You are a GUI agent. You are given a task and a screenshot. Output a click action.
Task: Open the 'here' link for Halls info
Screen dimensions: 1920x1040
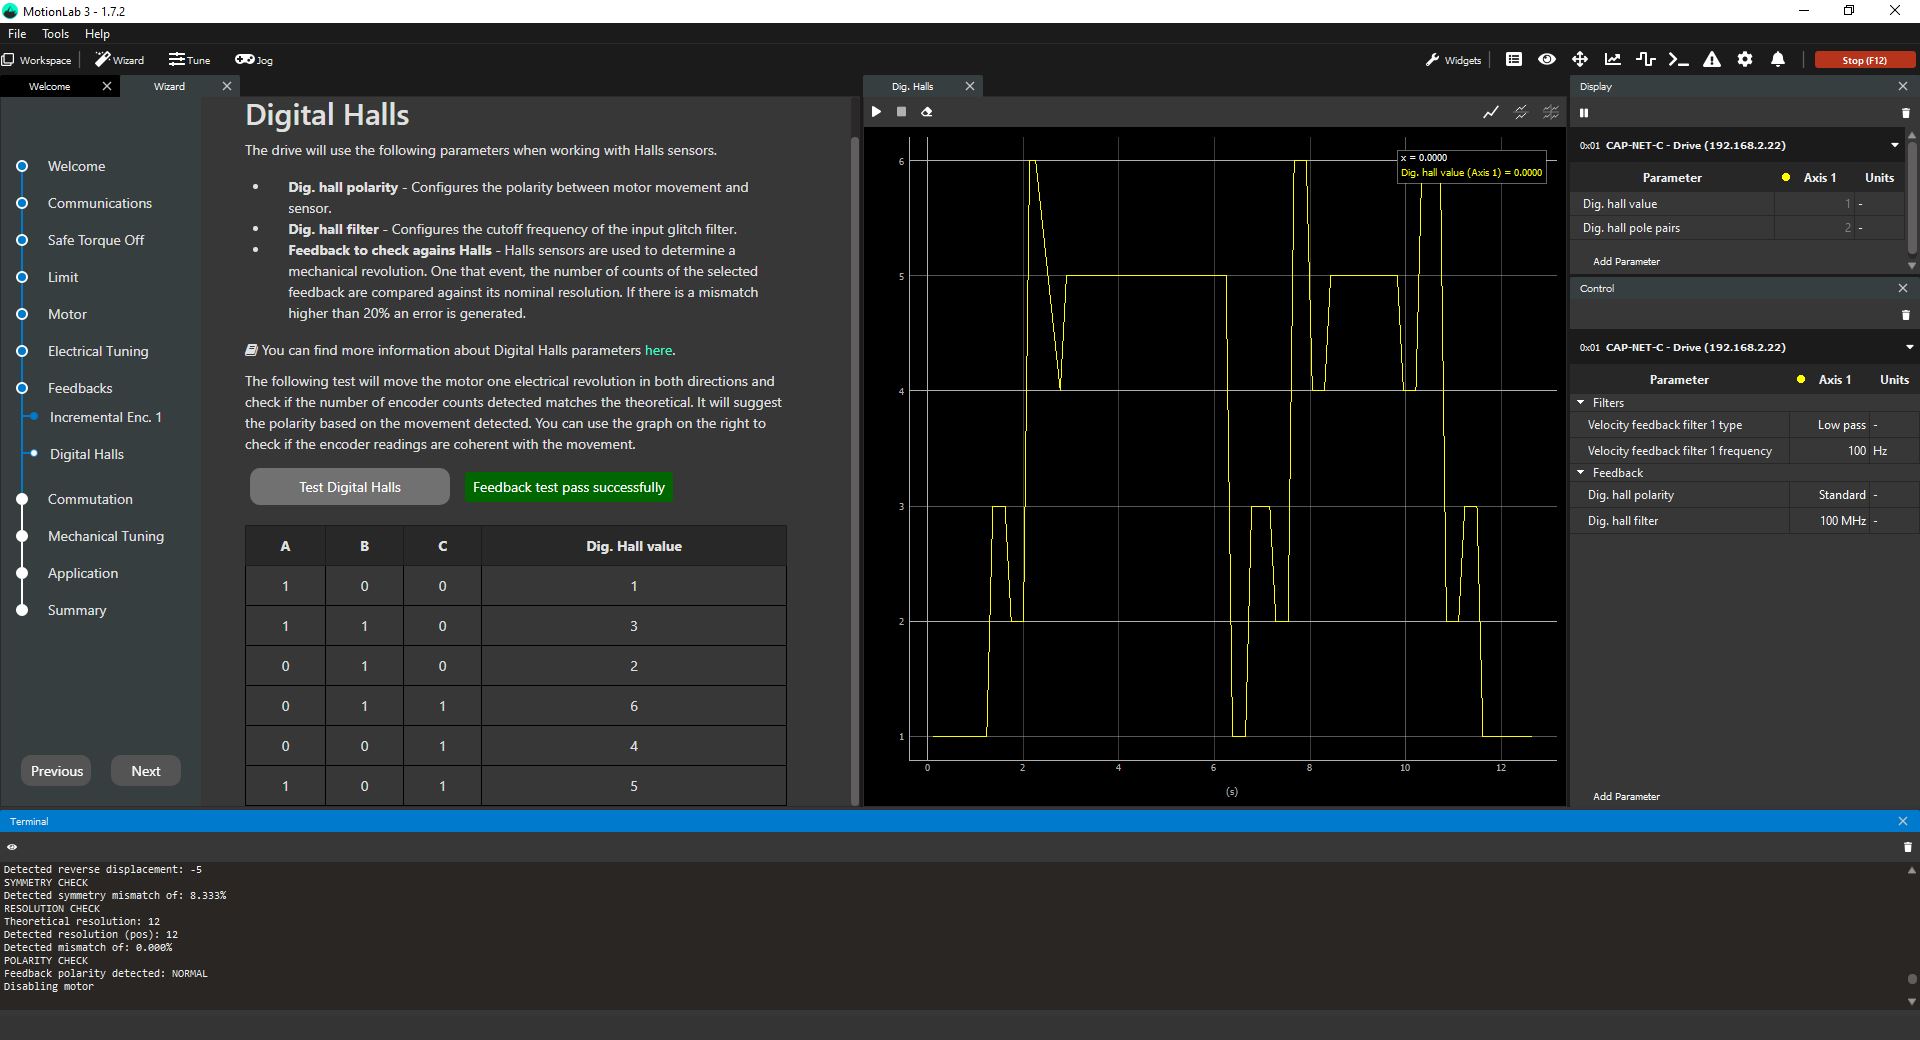[x=658, y=351]
